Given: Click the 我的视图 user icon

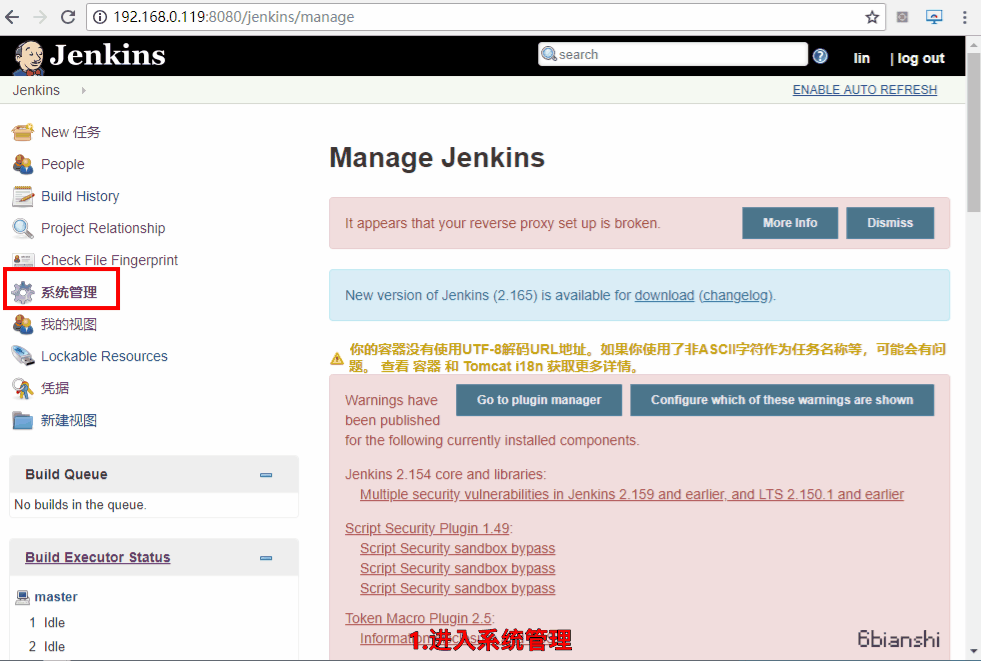Looking at the screenshot, I should (23, 324).
